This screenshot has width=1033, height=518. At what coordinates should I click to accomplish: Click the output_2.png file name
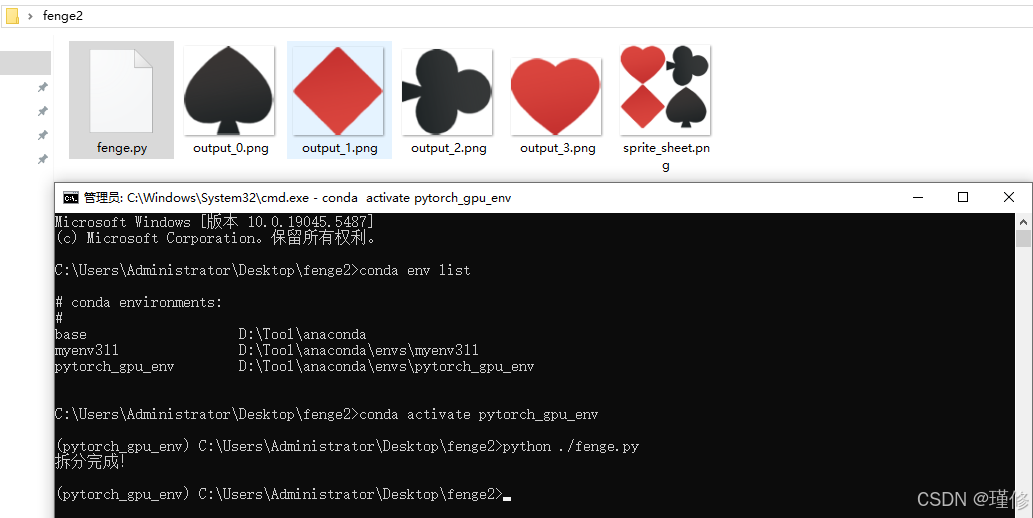[449, 148]
